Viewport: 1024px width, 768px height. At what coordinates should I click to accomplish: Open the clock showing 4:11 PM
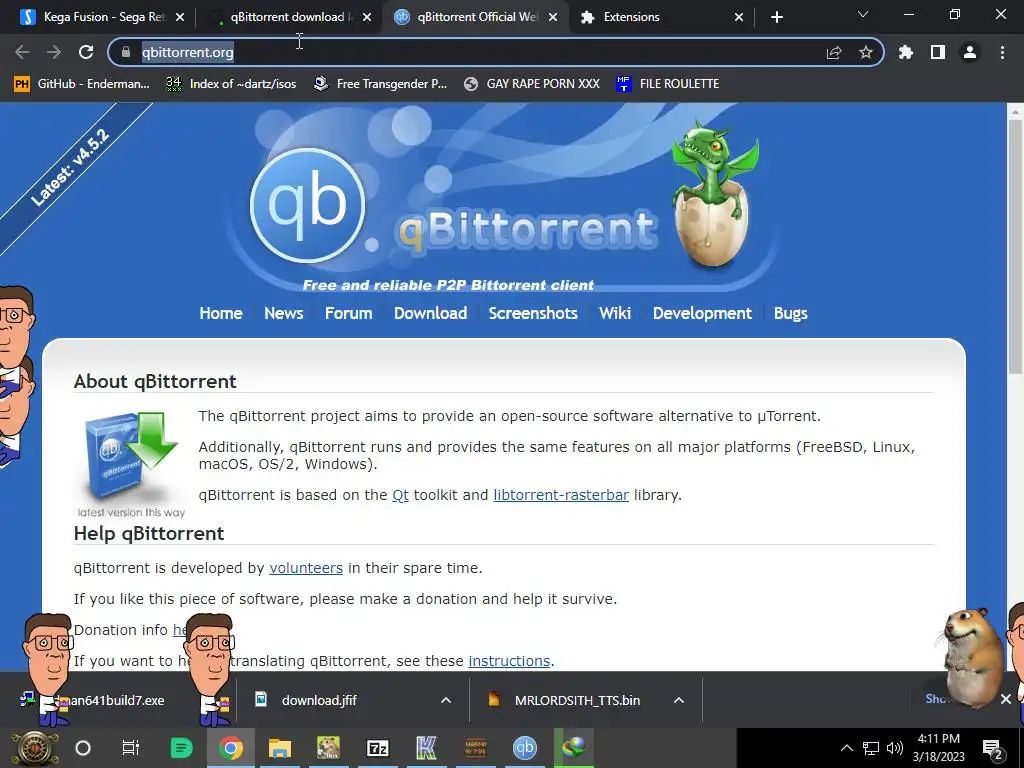938,748
